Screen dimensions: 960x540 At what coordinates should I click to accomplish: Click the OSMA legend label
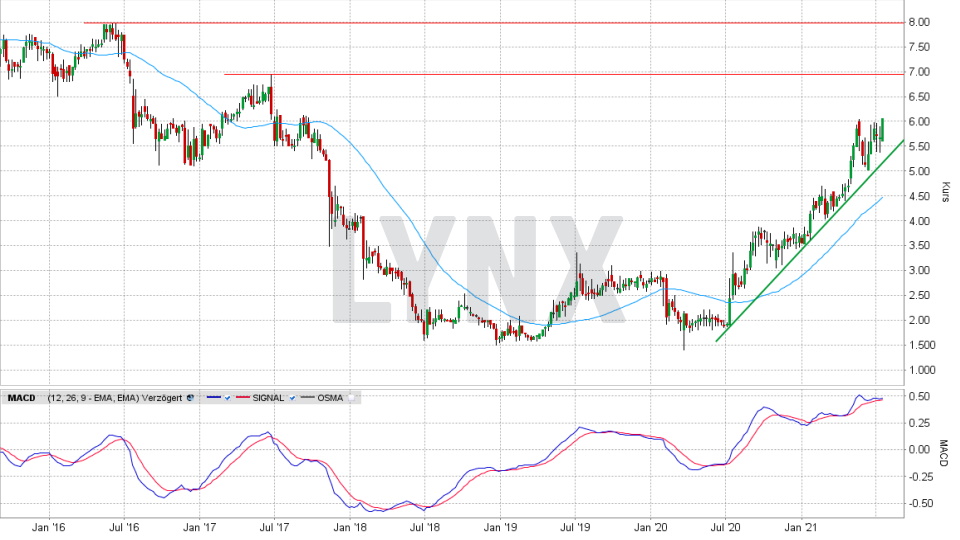coord(330,398)
